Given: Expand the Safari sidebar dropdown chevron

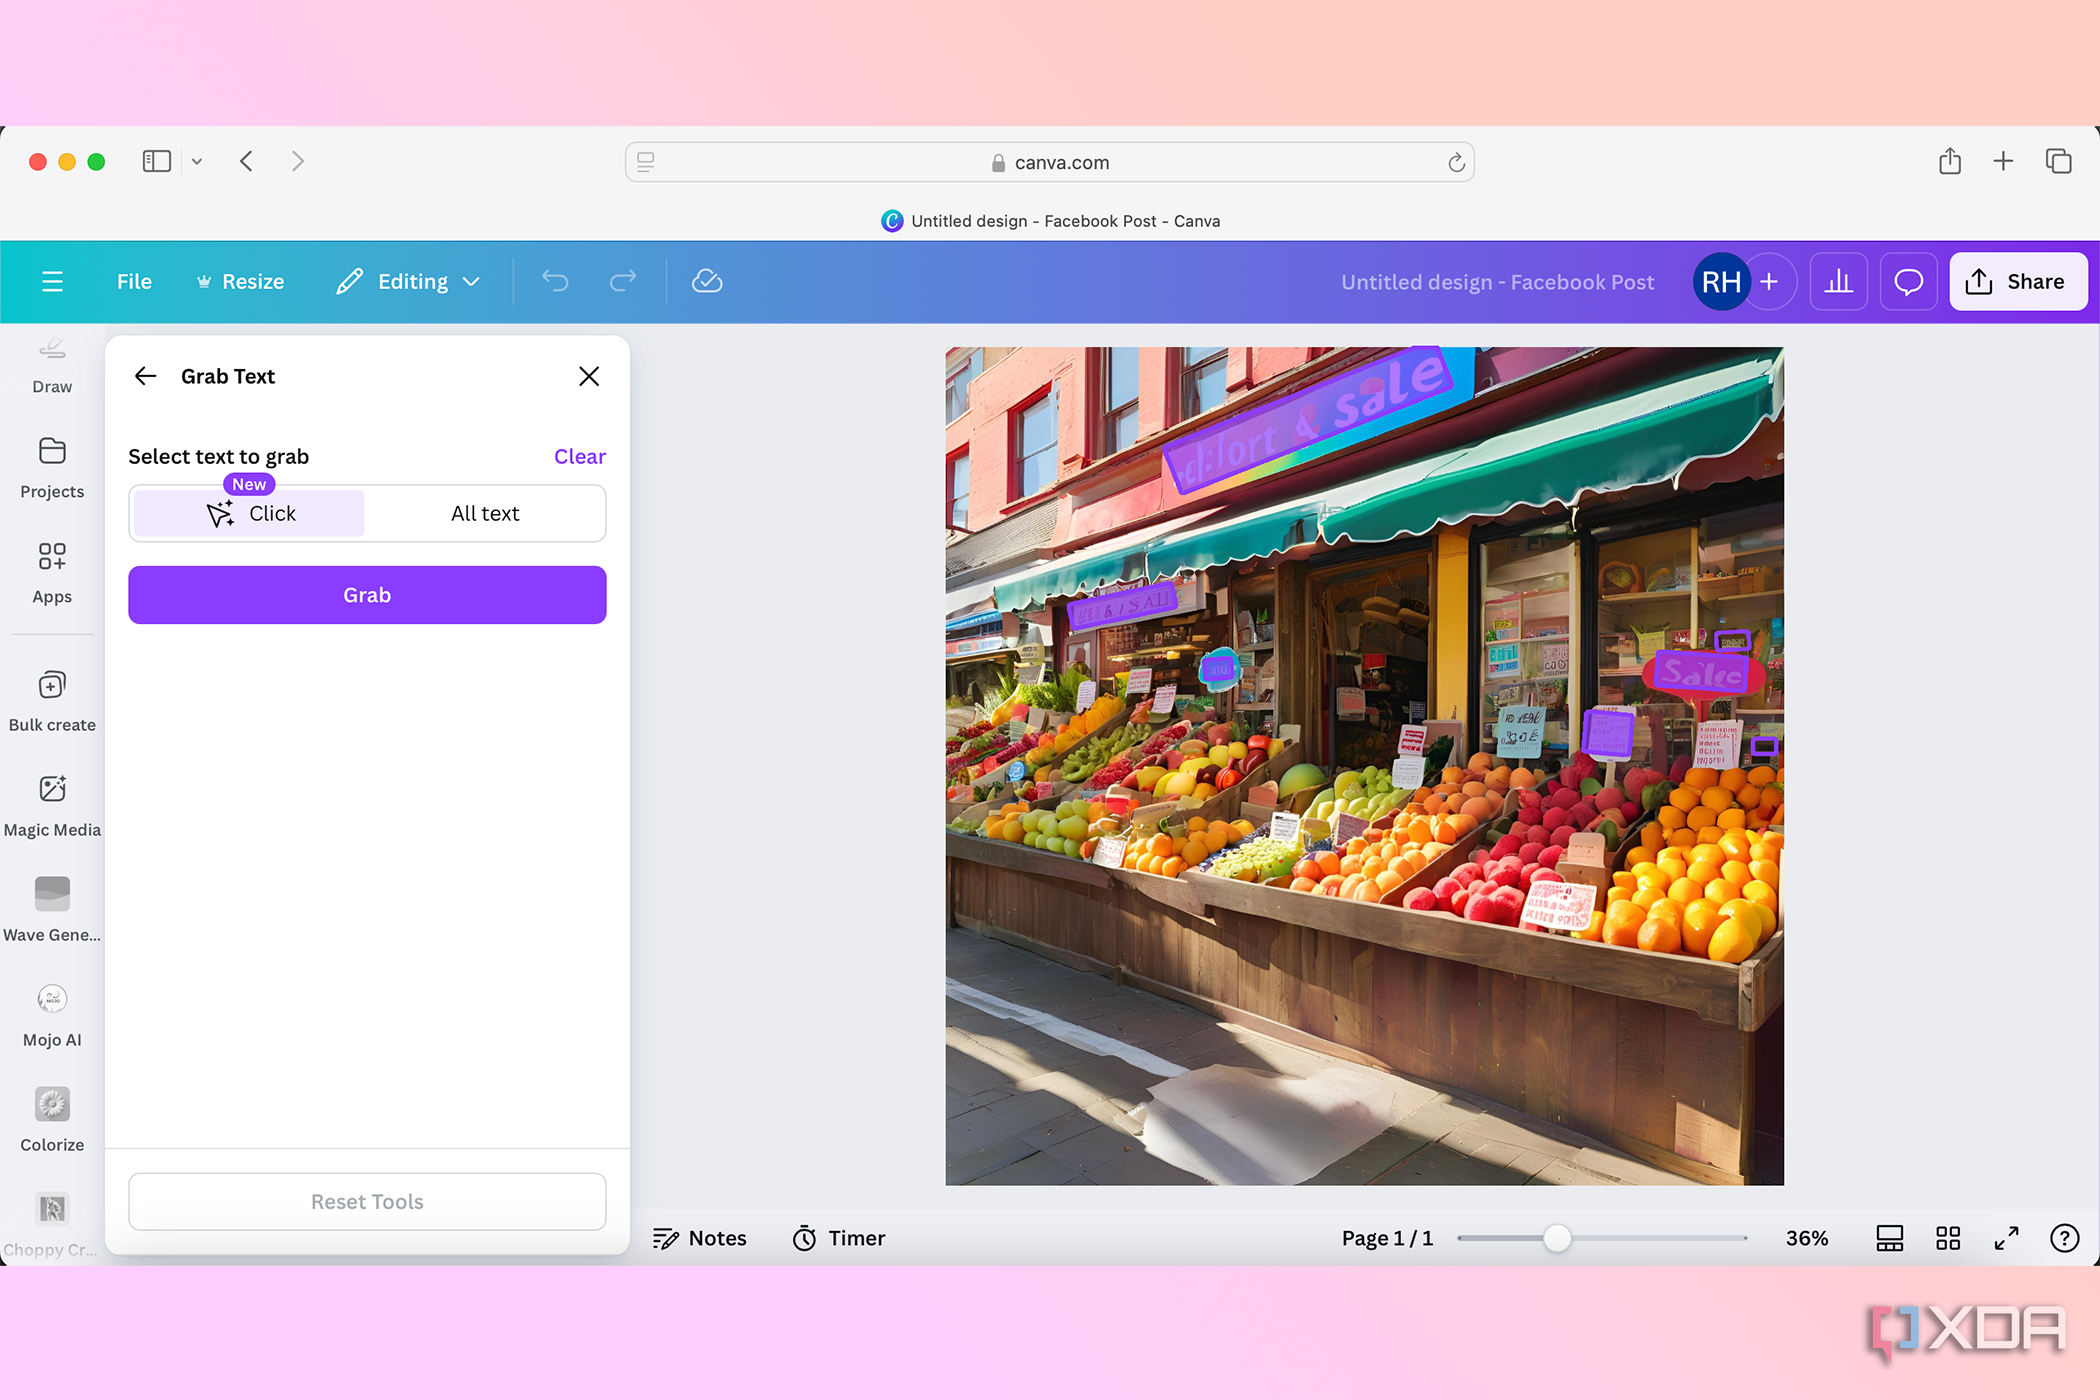Looking at the screenshot, I should [x=197, y=162].
